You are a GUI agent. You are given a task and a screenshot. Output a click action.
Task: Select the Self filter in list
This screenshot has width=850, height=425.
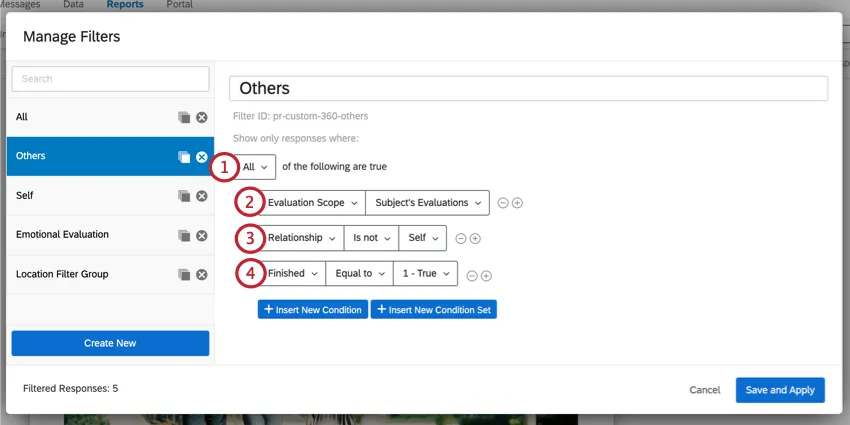pos(90,196)
